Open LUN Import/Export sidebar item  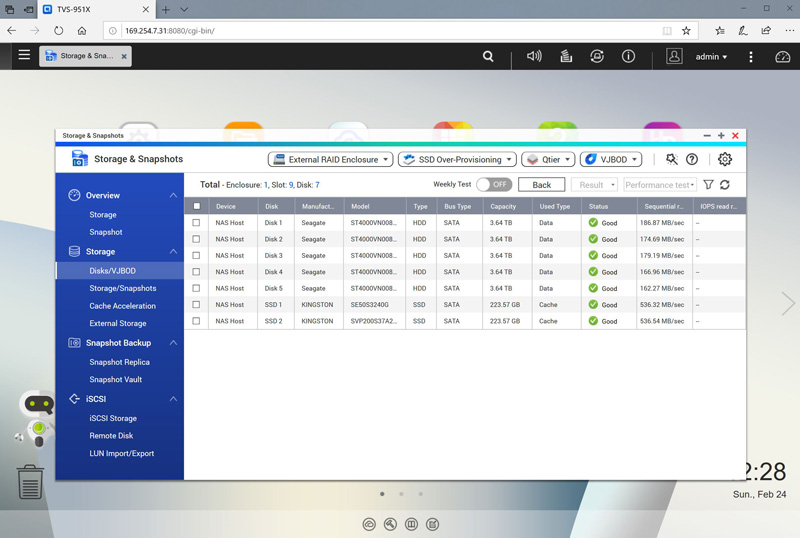point(121,453)
